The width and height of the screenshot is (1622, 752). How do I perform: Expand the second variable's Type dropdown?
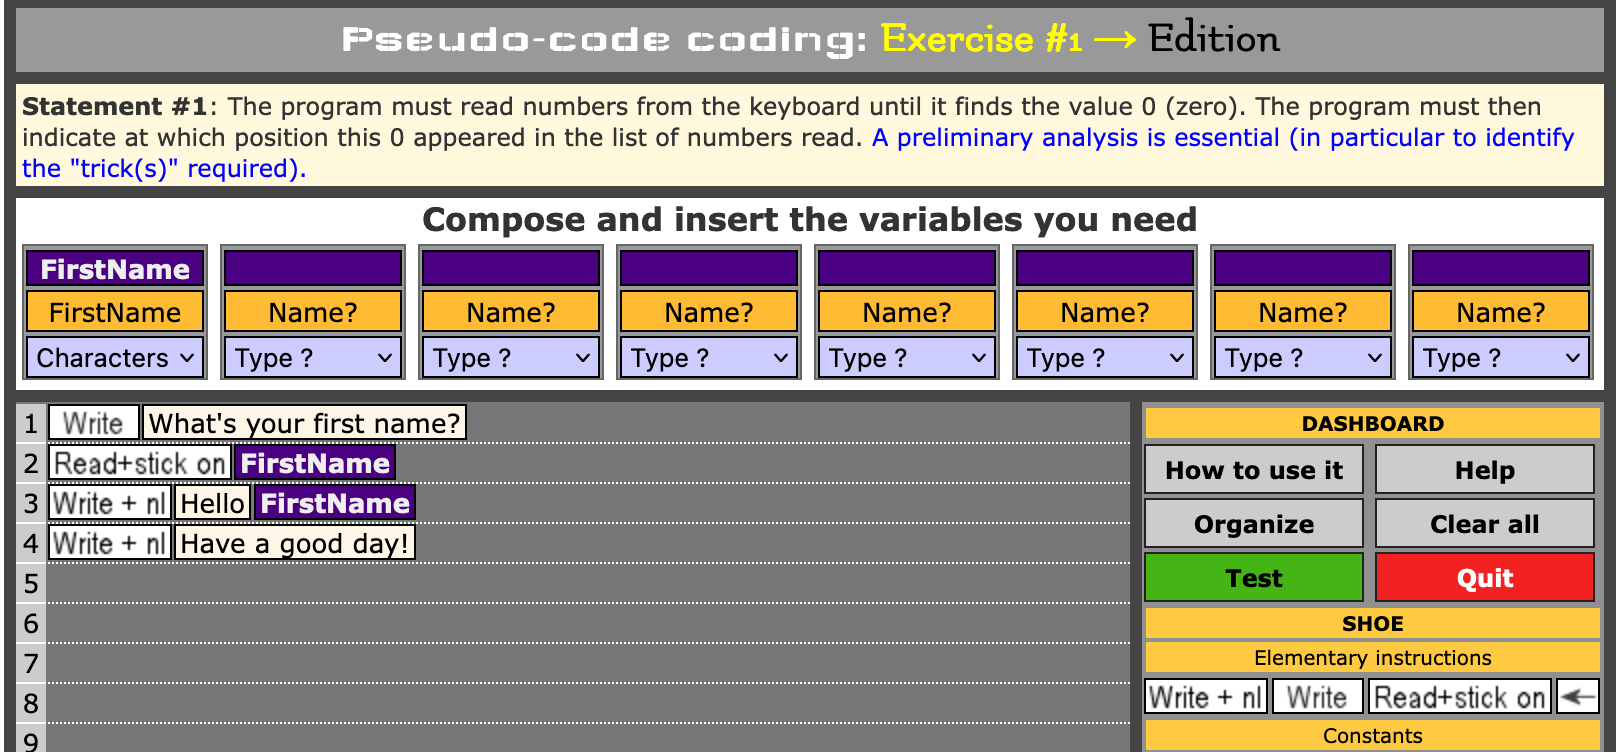(313, 358)
